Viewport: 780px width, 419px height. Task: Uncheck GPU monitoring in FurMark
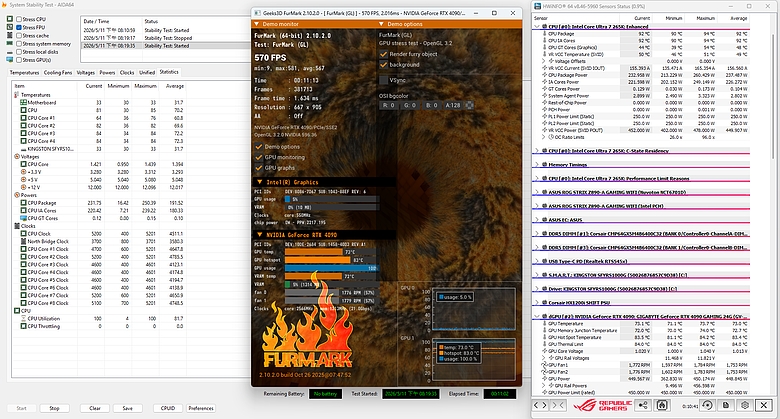(x=259, y=157)
